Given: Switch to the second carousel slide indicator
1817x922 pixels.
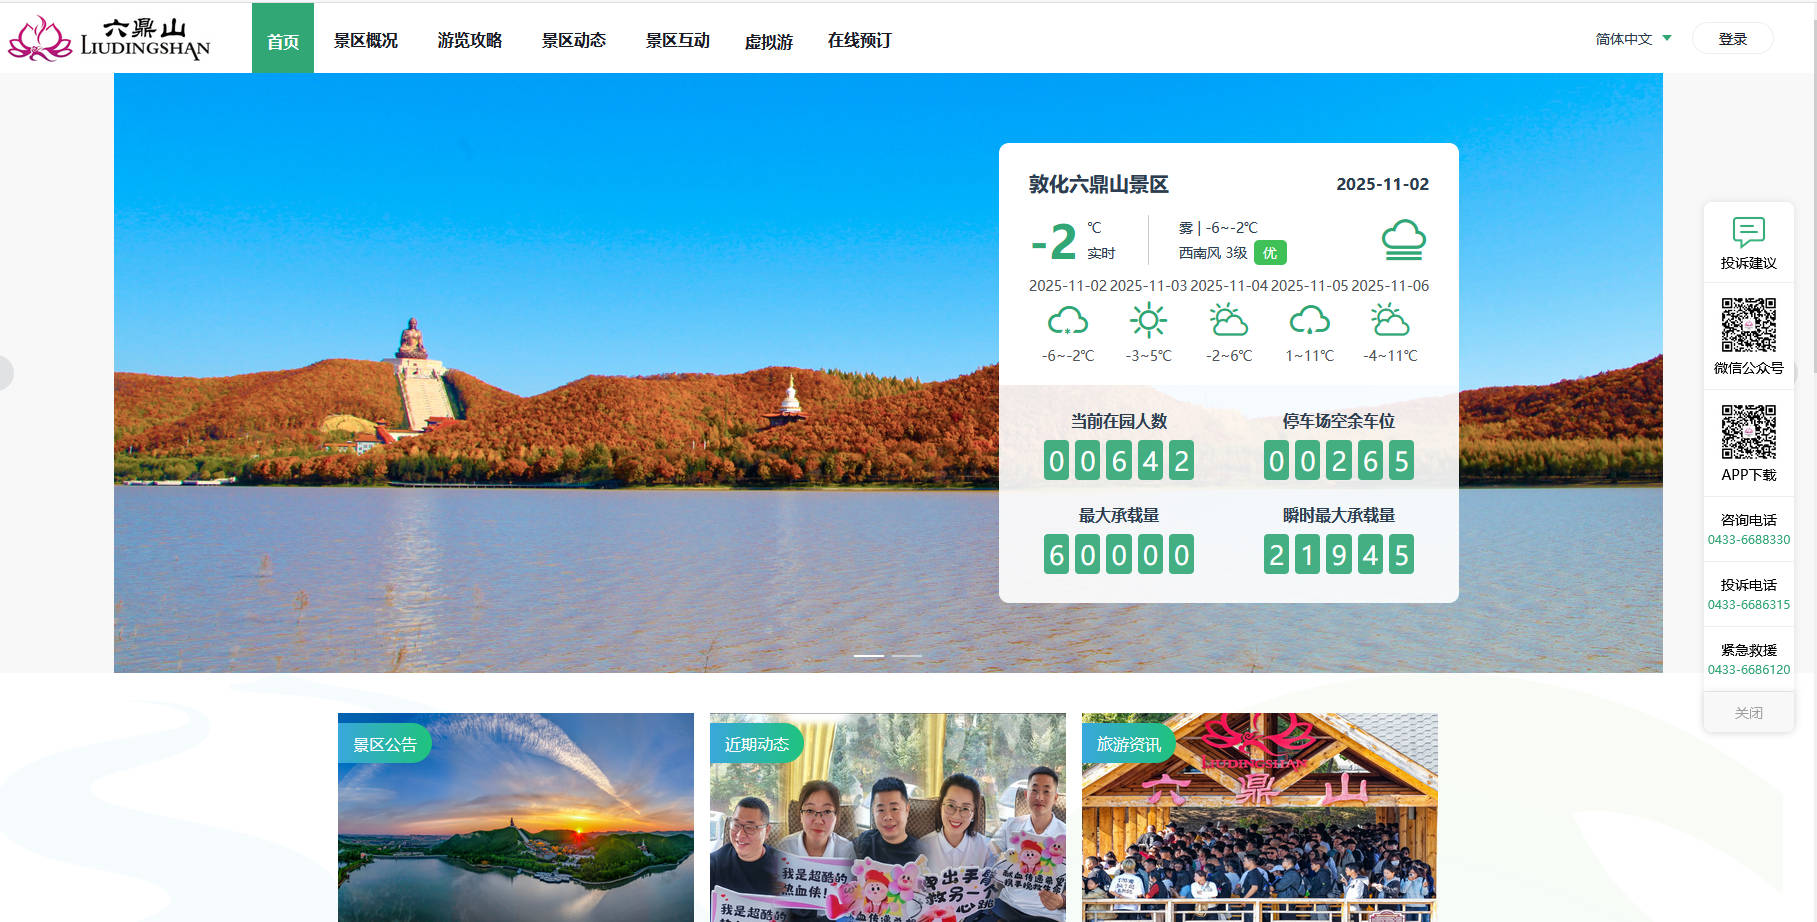Looking at the screenshot, I should (x=907, y=656).
